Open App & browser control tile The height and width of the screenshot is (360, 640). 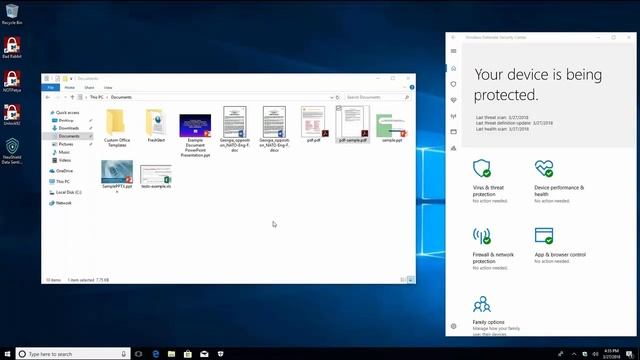tap(560, 245)
